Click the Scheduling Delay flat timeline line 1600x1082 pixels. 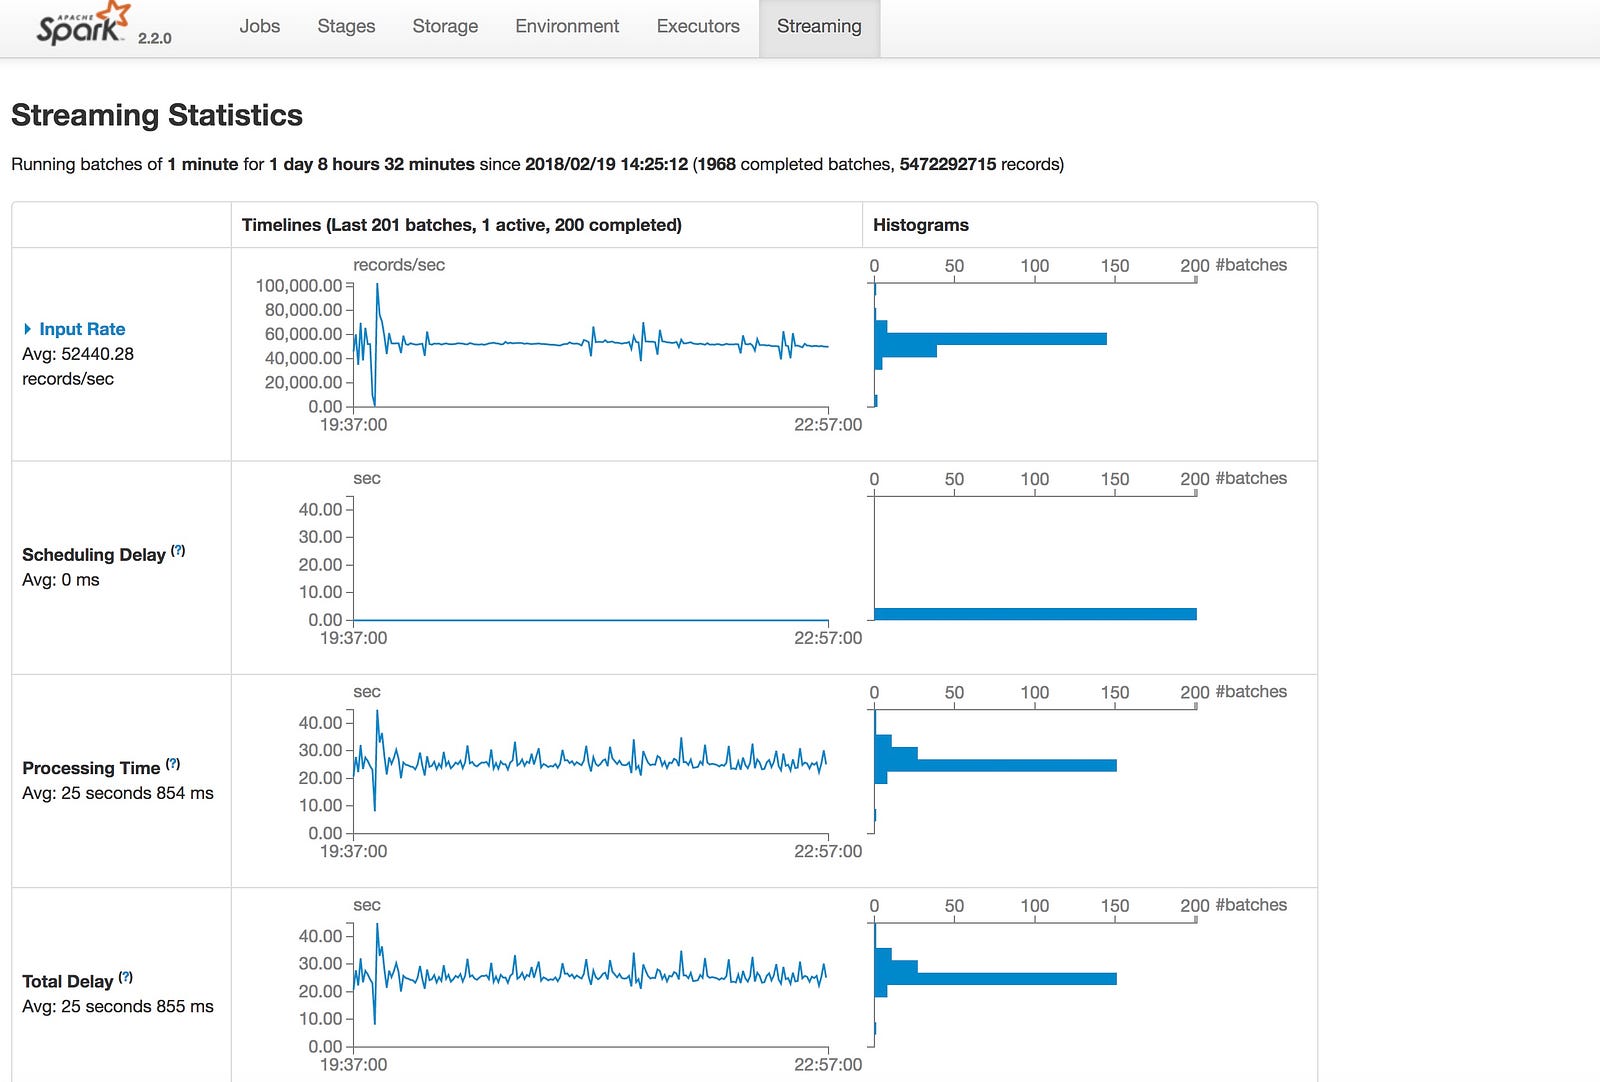590,620
